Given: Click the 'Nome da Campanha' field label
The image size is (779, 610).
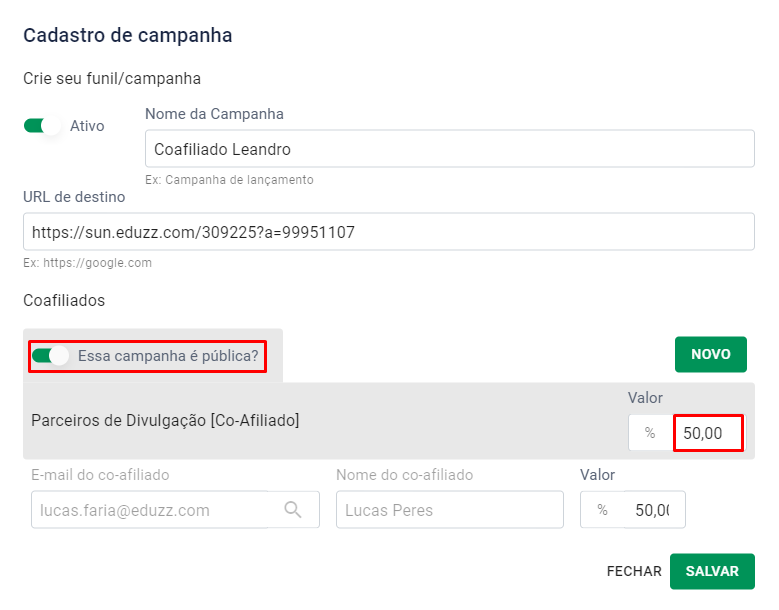Looking at the screenshot, I should tap(214, 114).
